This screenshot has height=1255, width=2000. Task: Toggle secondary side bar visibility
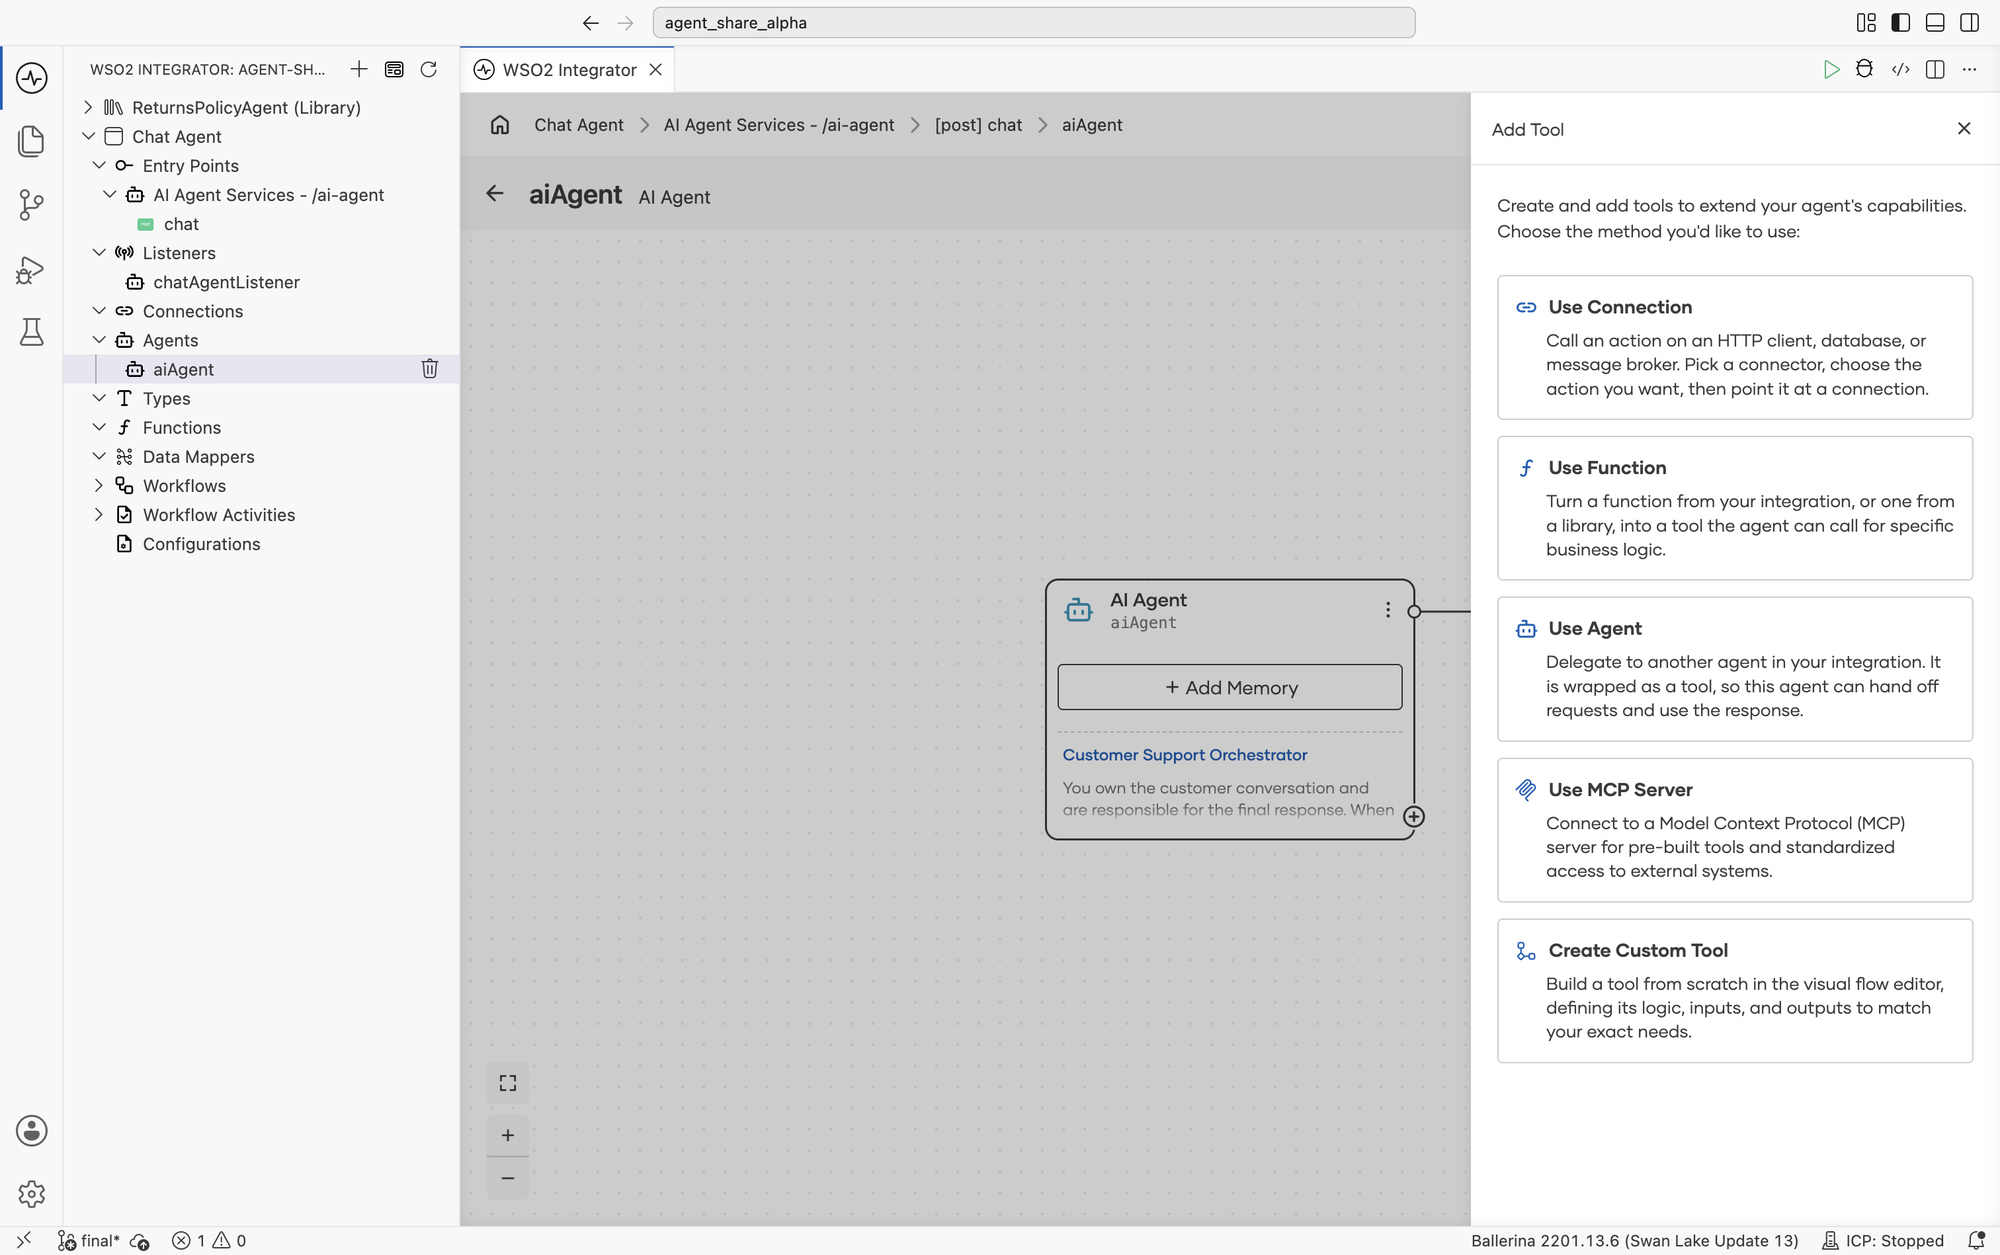1969,22
